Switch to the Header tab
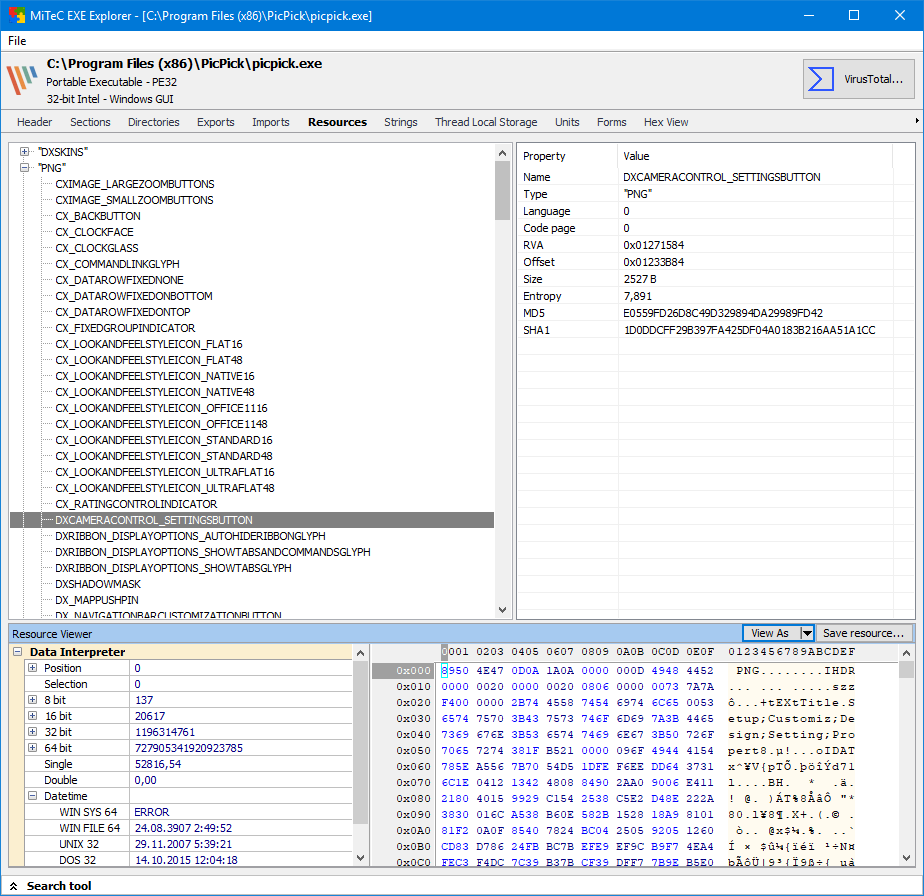Viewport: 924px width, 896px height. tap(35, 122)
